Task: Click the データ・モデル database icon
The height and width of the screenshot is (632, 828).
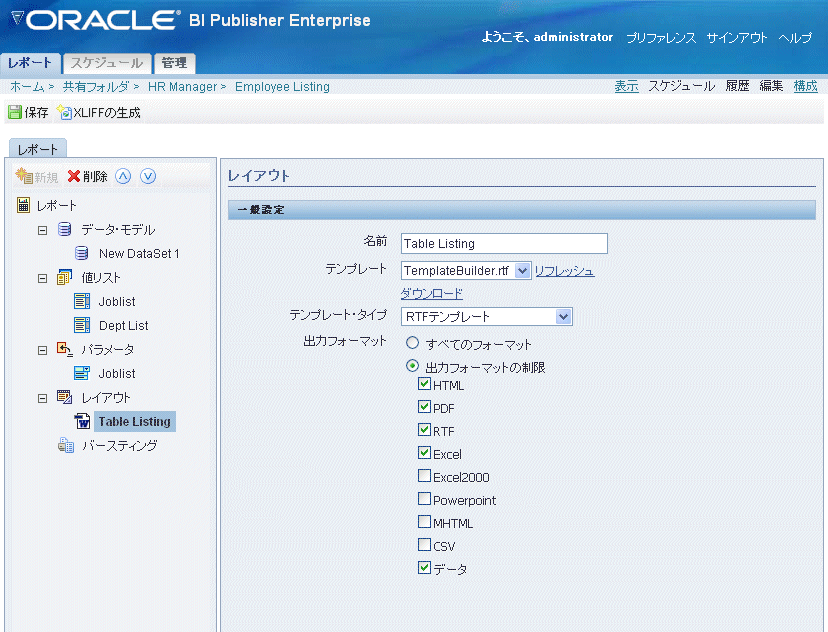Action: click(x=64, y=229)
